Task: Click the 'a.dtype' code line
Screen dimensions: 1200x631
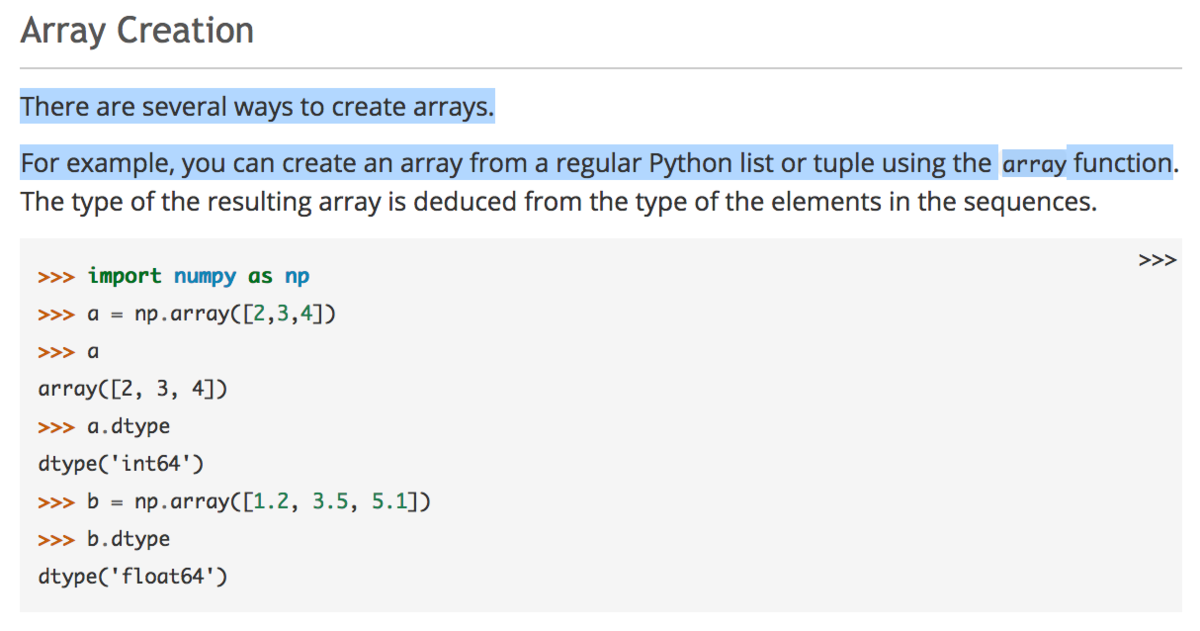Action: pos(129,426)
